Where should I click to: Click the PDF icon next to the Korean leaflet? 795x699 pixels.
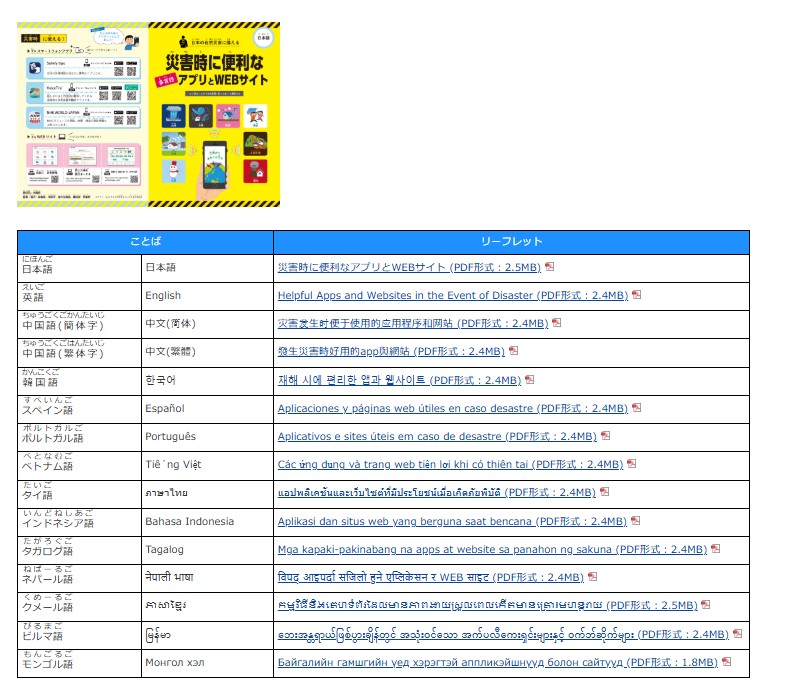point(530,380)
